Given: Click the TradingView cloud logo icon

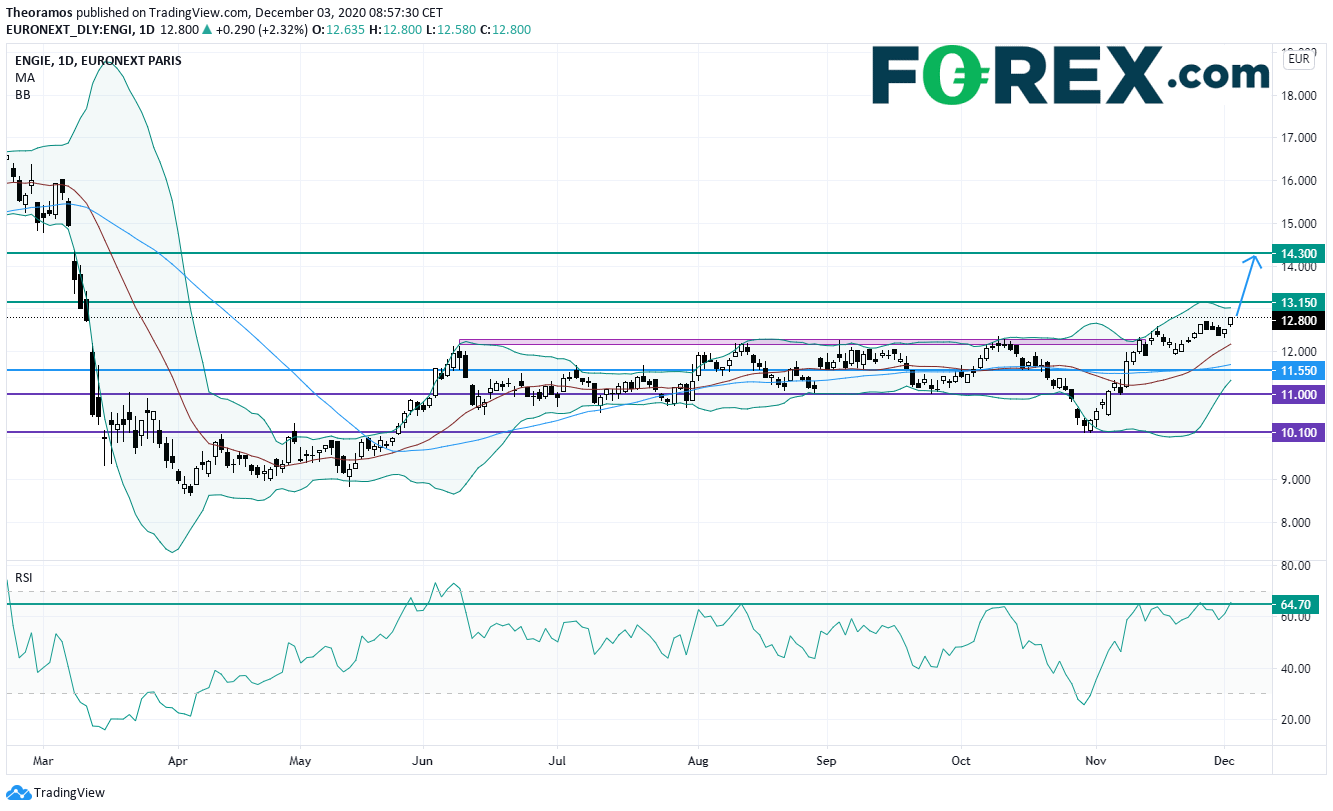Looking at the screenshot, I should (x=18, y=793).
